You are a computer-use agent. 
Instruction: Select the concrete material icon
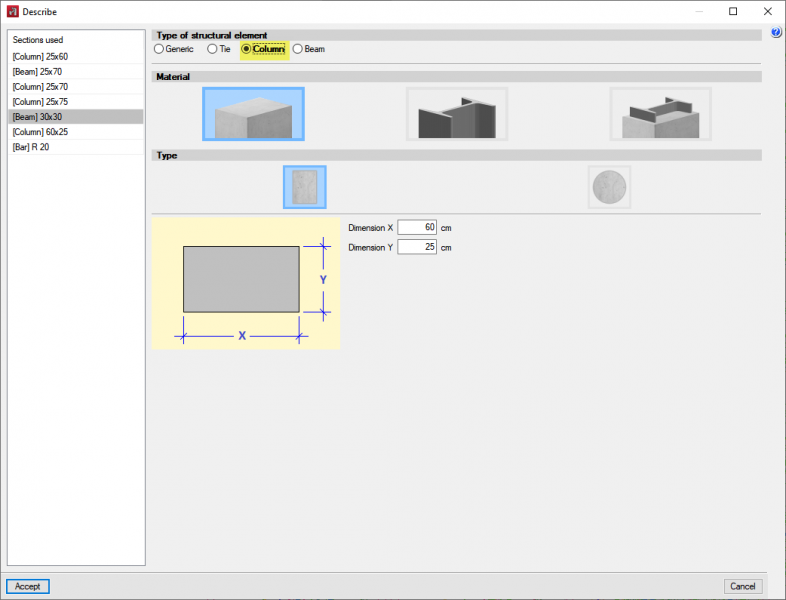click(253, 113)
